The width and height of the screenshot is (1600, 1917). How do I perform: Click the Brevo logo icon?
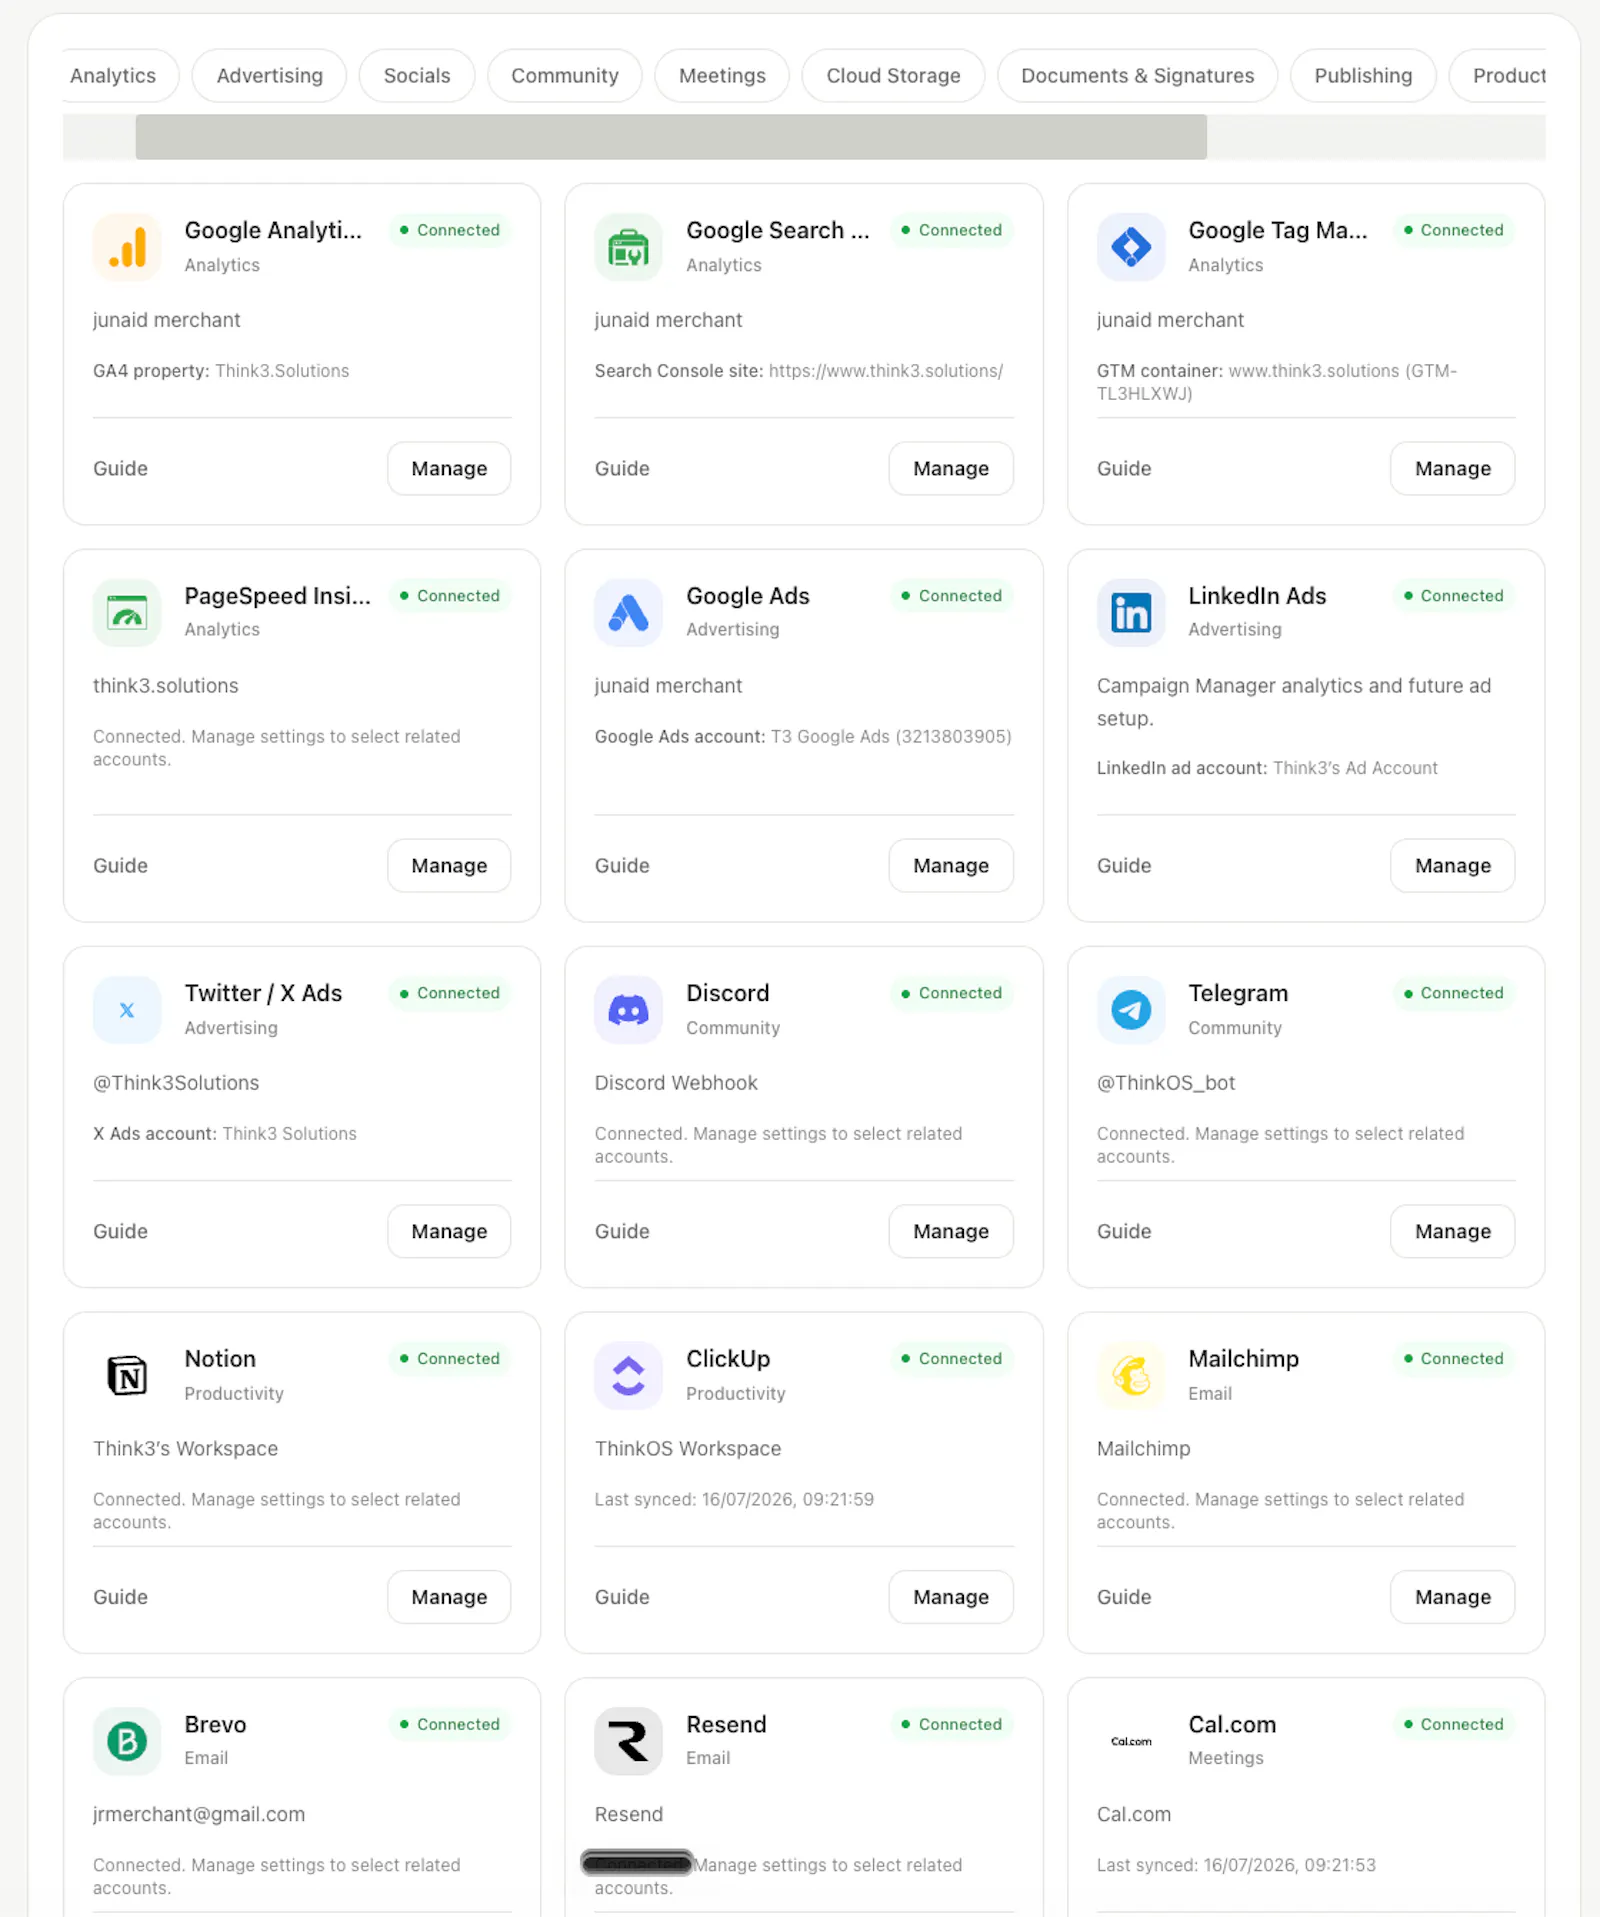(x=127, y=1741)
